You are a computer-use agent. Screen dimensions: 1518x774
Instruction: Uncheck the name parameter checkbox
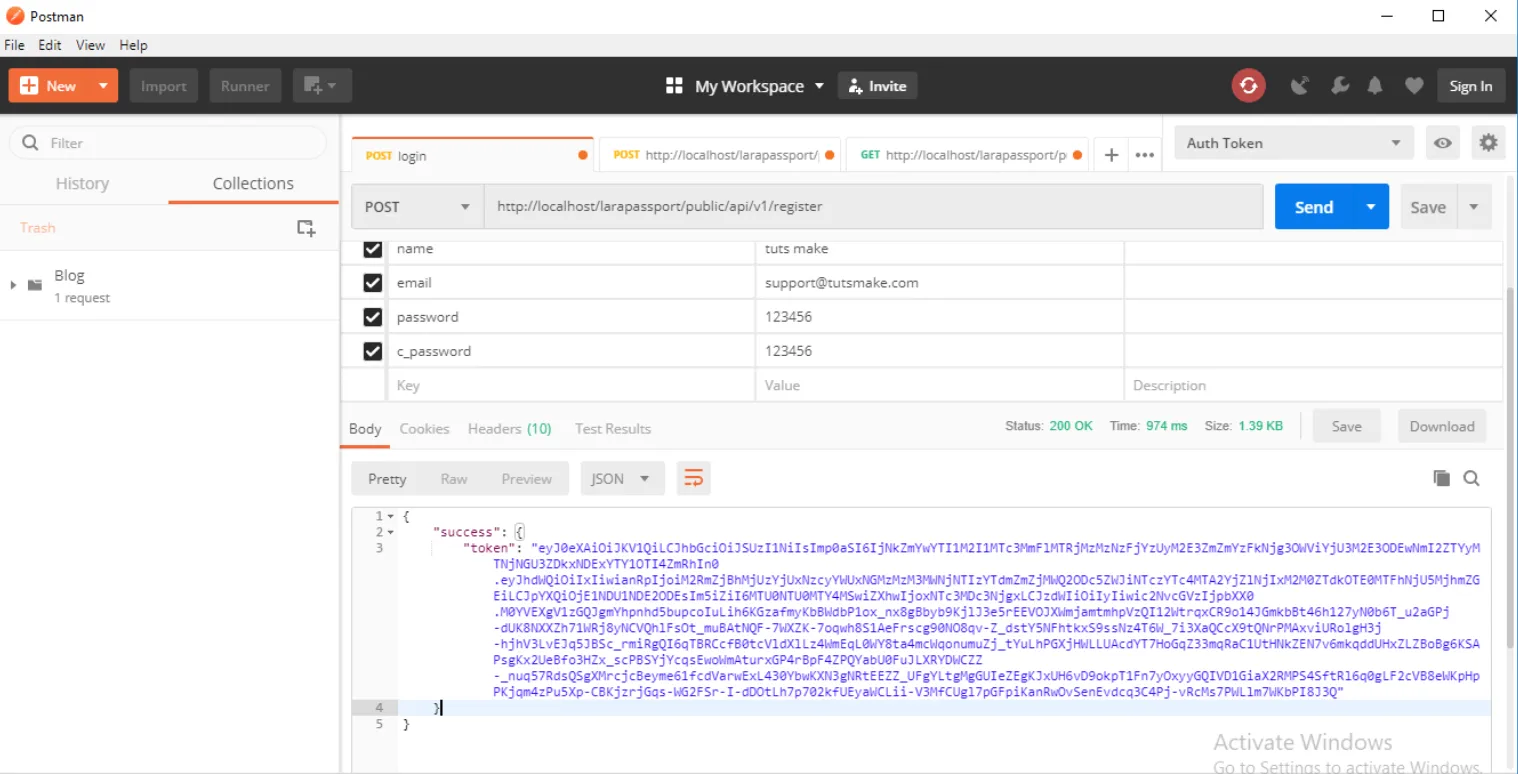click(x=373, y=249)
